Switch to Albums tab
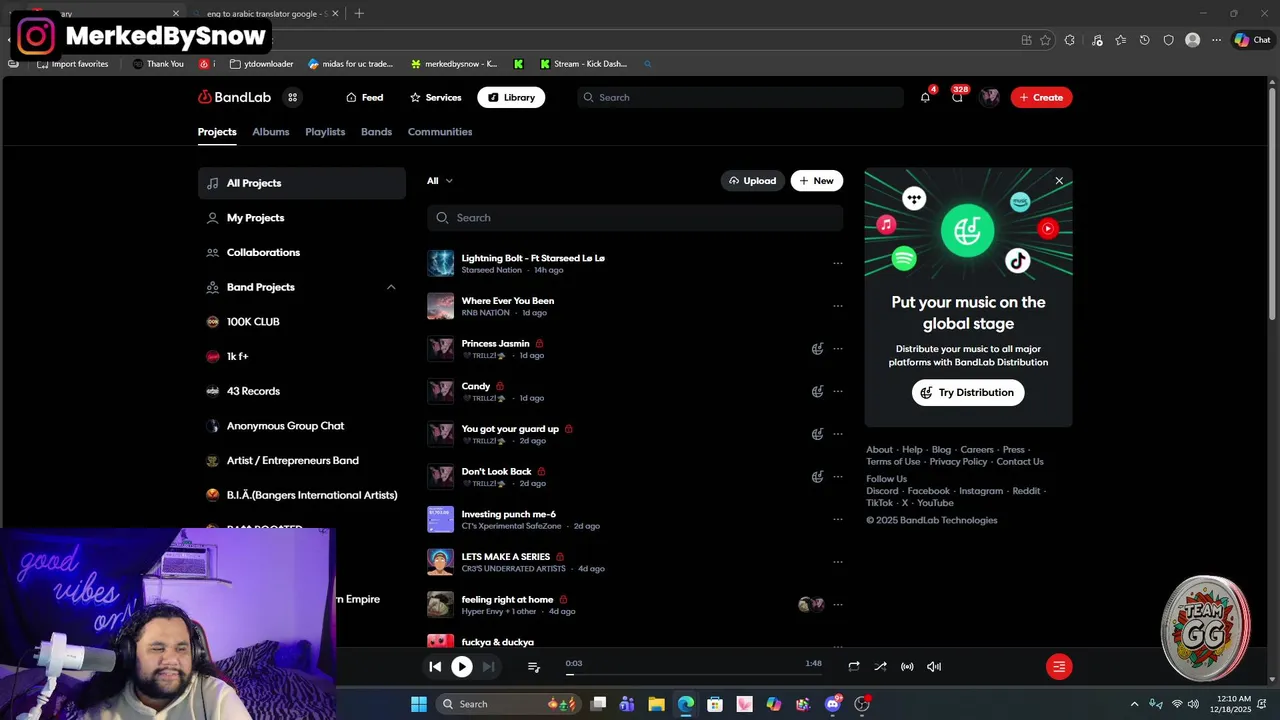Screen dimensions: 1280x720 click(271, 132)
